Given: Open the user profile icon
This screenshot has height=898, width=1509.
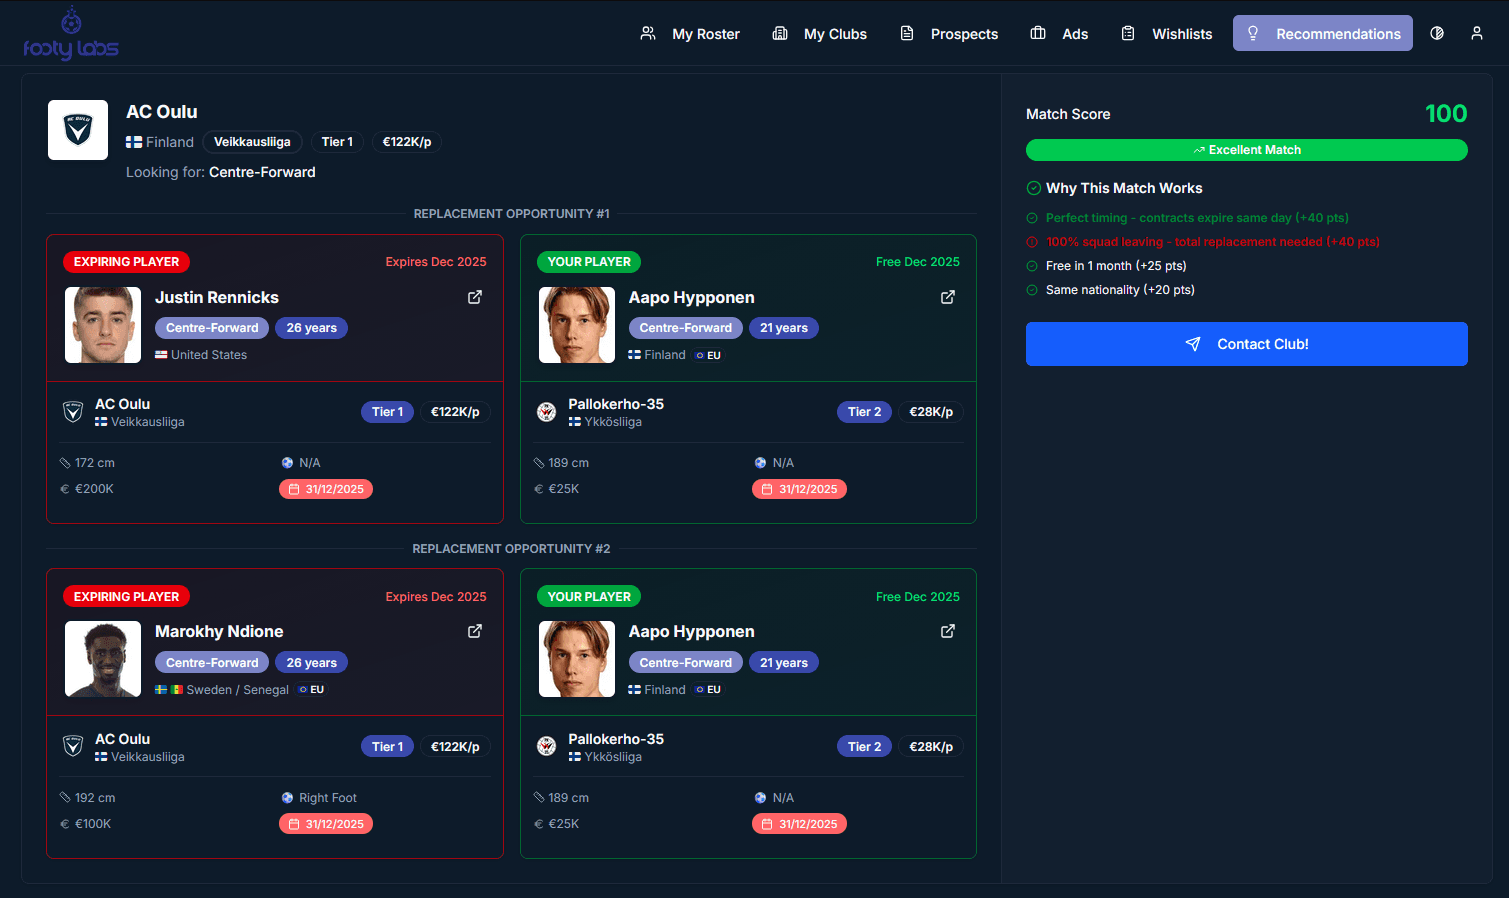Looking at the screenshot, I should coord(1476,33).
